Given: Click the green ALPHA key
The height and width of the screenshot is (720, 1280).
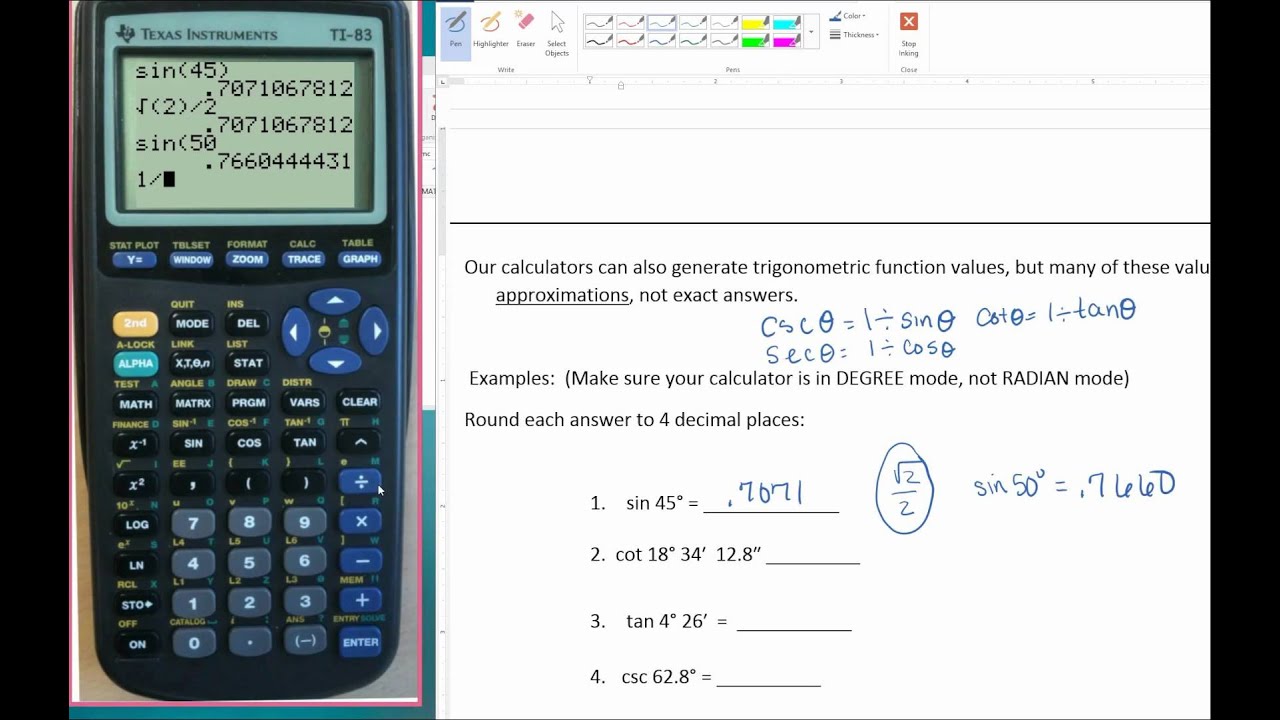Looking at the screenshot, I should (135, 363).
